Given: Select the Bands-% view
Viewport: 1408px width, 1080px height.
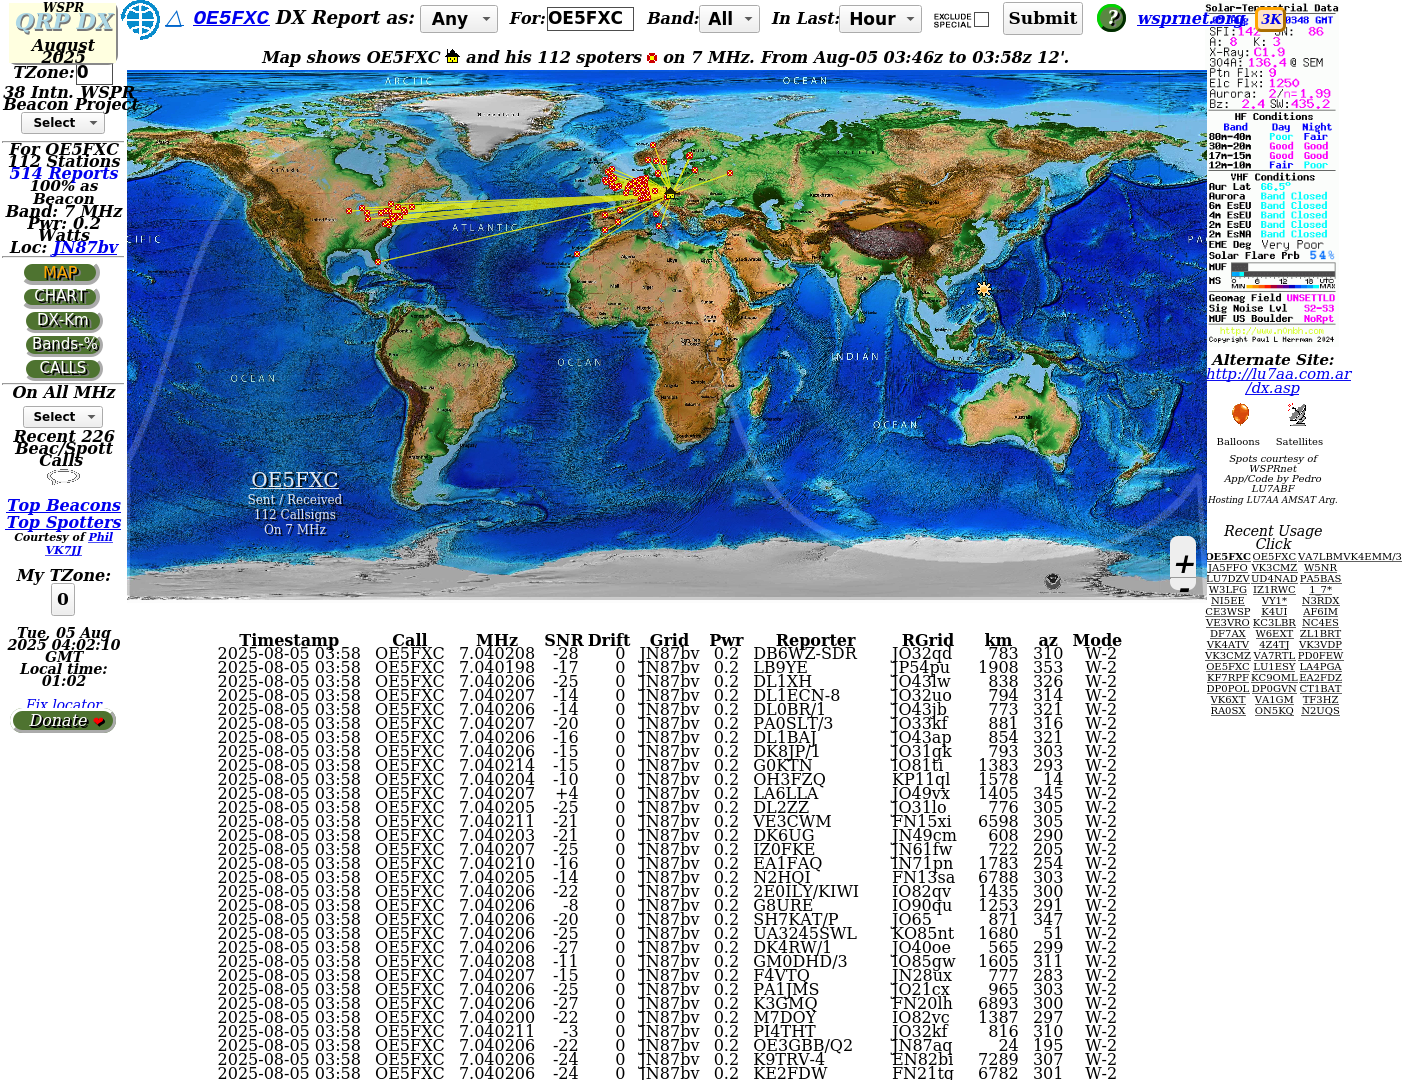Looking at the screenshot, I should (x=64, y=344).
